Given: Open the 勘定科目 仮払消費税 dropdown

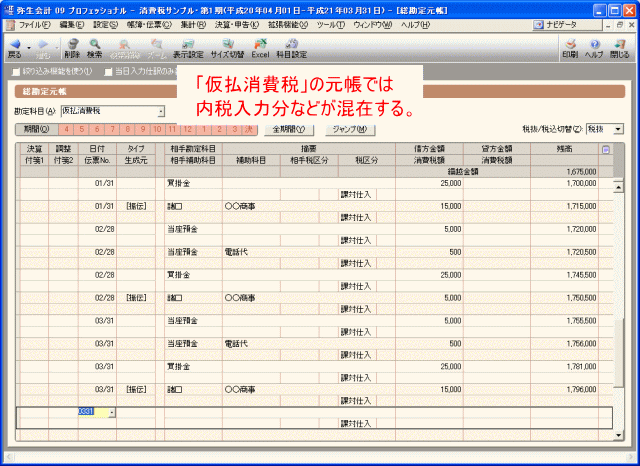Looking at the screenshot, I should (161, 111).
